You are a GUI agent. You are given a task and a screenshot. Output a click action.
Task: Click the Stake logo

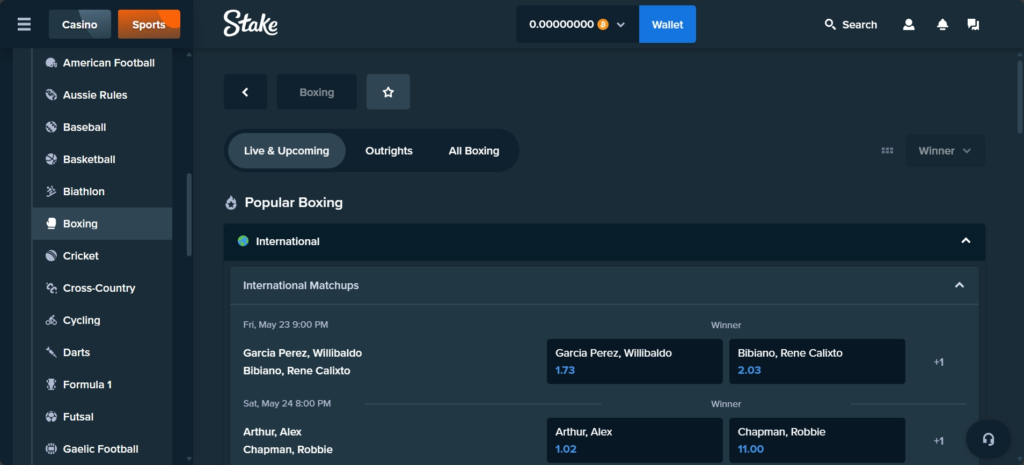click(x=251, y=24)
